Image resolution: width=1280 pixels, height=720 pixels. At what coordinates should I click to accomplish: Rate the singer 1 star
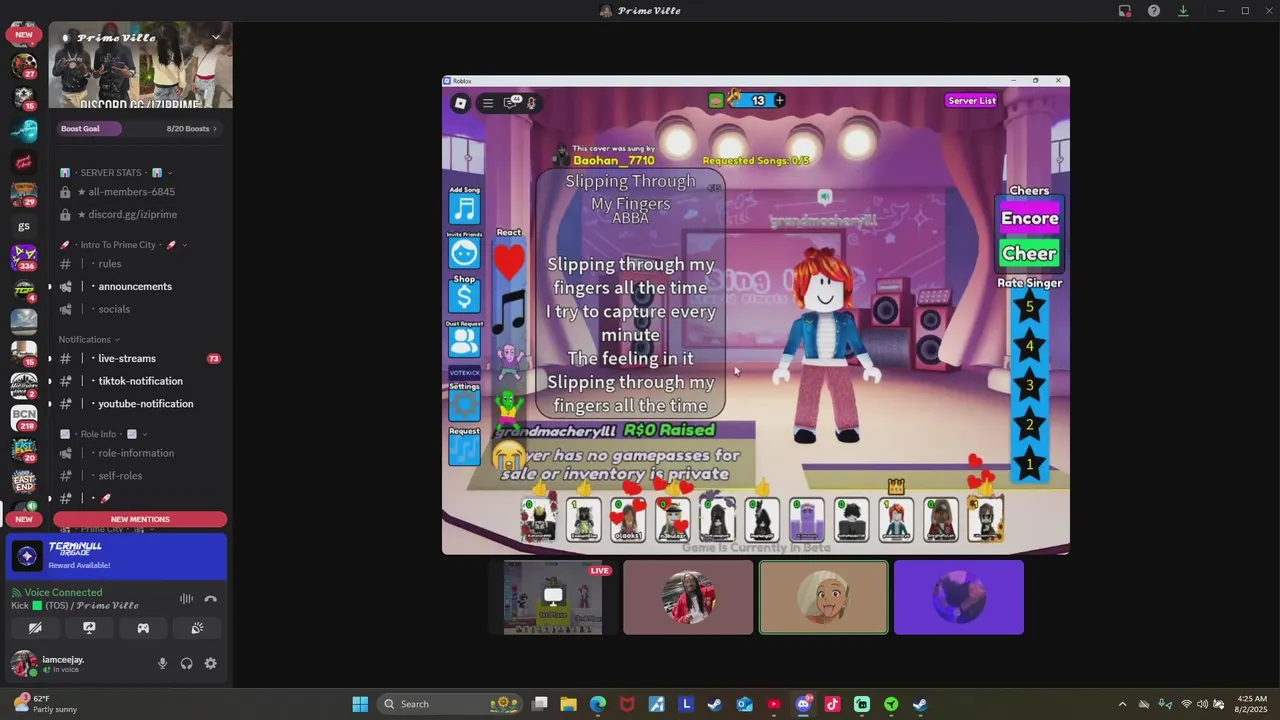(1029, 464)
